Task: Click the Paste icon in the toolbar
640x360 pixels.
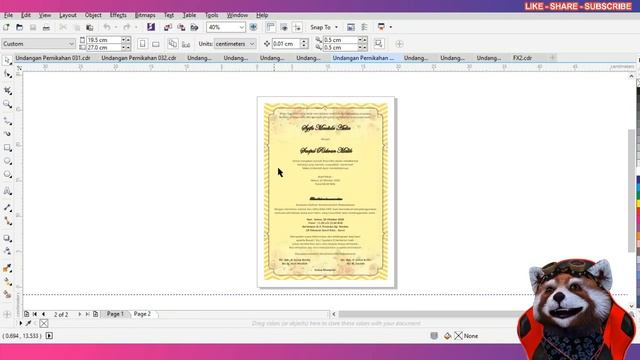Action: (x=89, y=27)
